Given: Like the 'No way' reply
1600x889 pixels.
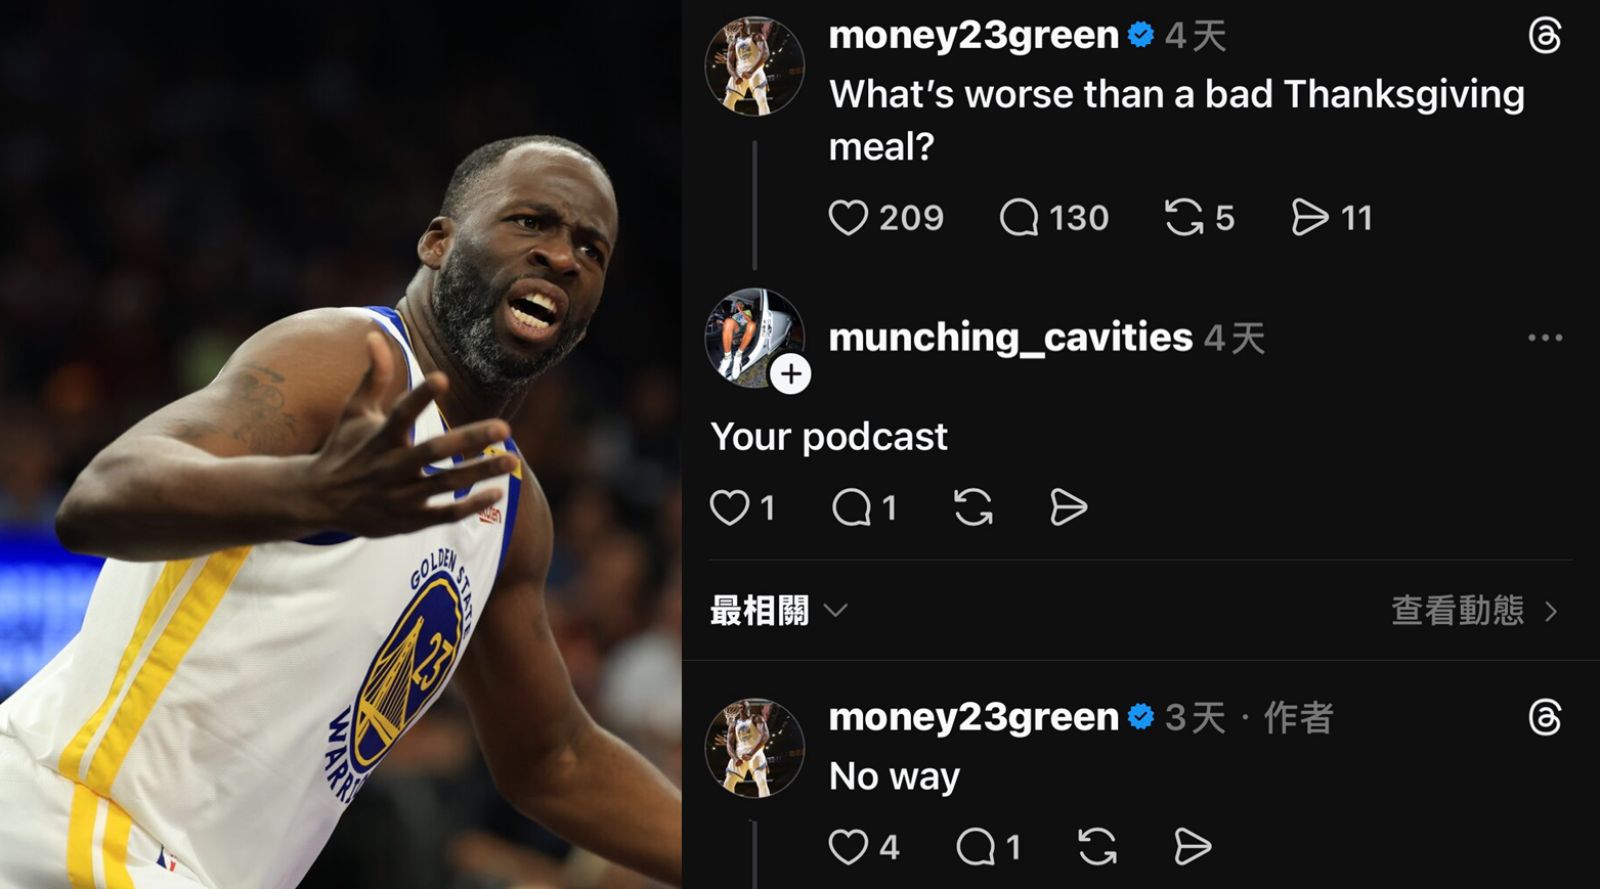Looking at the screenshot, I should coord(848,847).
